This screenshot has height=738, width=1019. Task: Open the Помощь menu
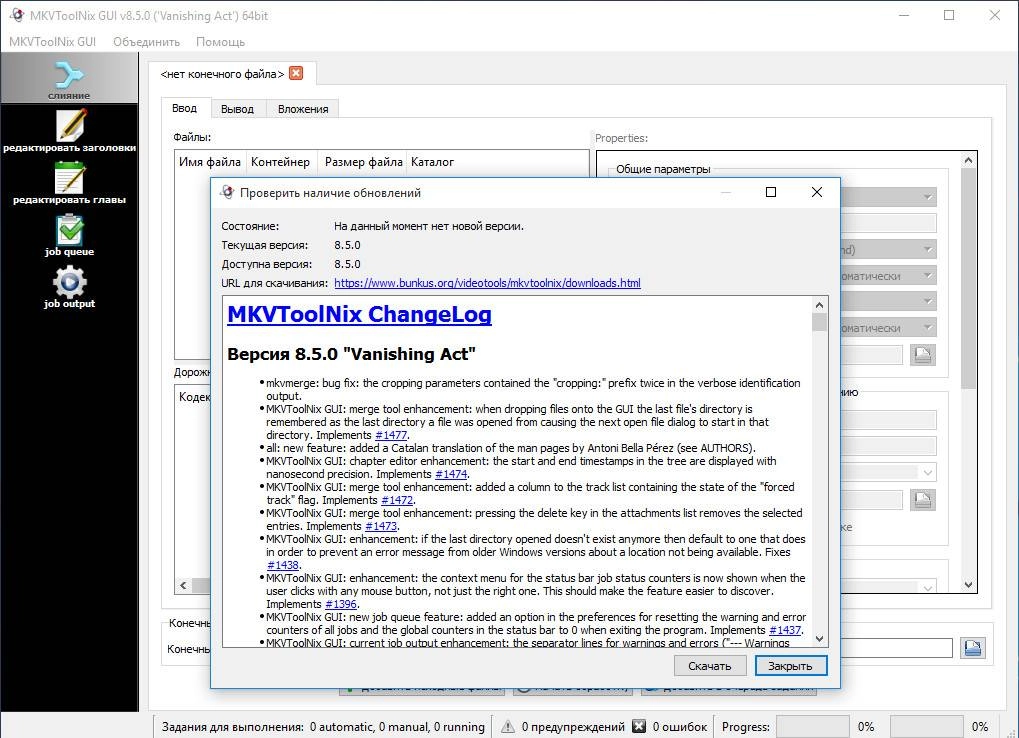[x=220, y=42]
